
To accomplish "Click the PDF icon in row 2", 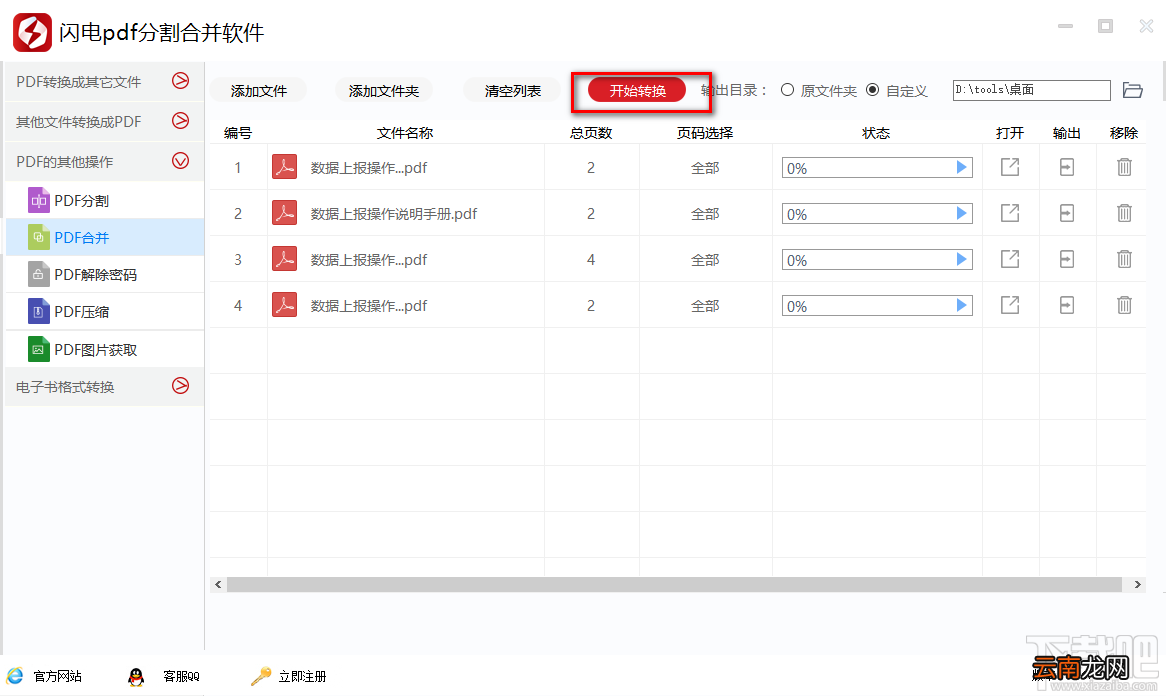I will [x=284, y=213].
